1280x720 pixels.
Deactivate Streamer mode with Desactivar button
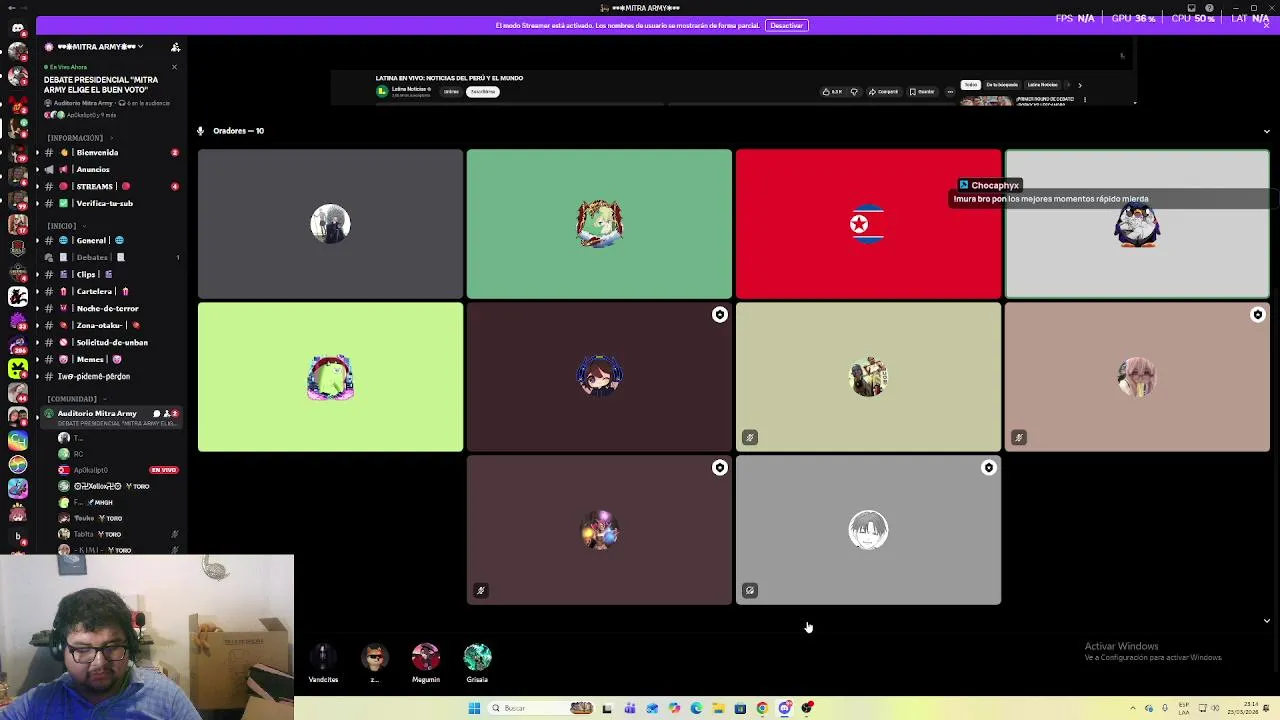pos(786,25)
